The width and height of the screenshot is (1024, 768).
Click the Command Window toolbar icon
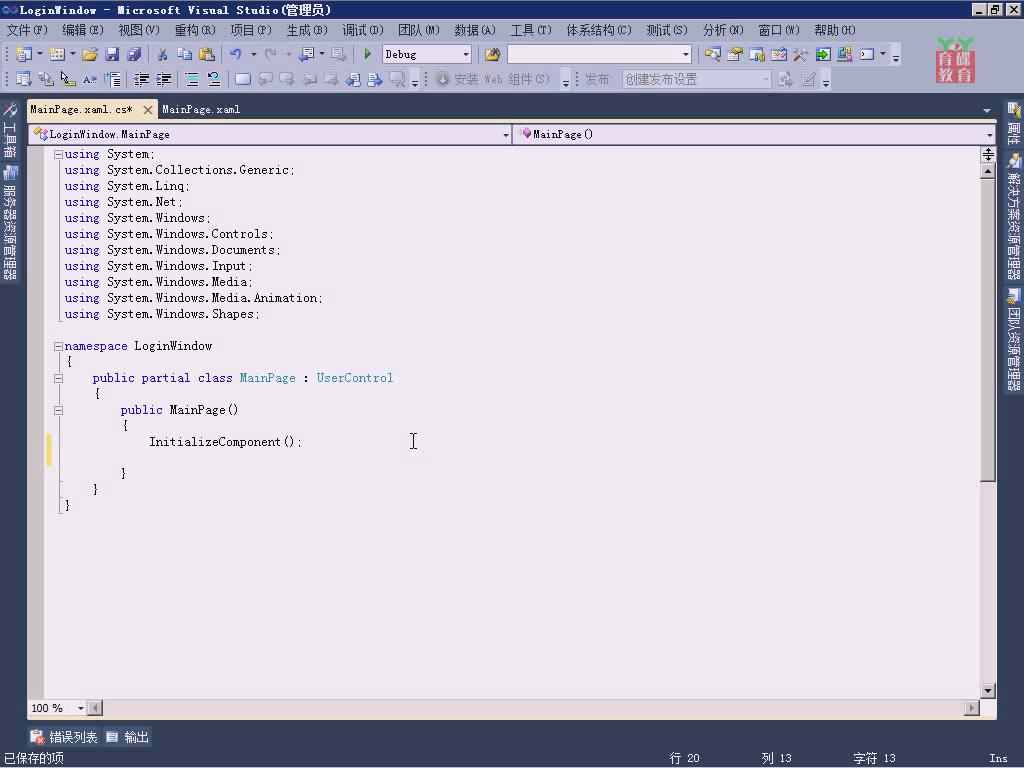coord(867,54)
